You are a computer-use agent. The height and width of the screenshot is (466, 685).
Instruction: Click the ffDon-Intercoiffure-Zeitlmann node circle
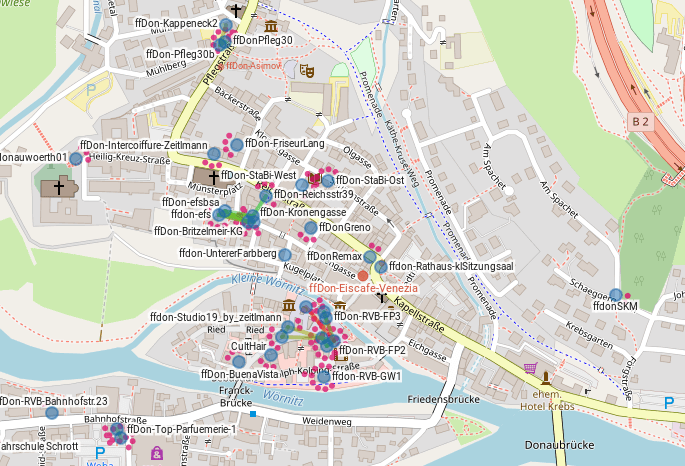click(x=214, y=154)
